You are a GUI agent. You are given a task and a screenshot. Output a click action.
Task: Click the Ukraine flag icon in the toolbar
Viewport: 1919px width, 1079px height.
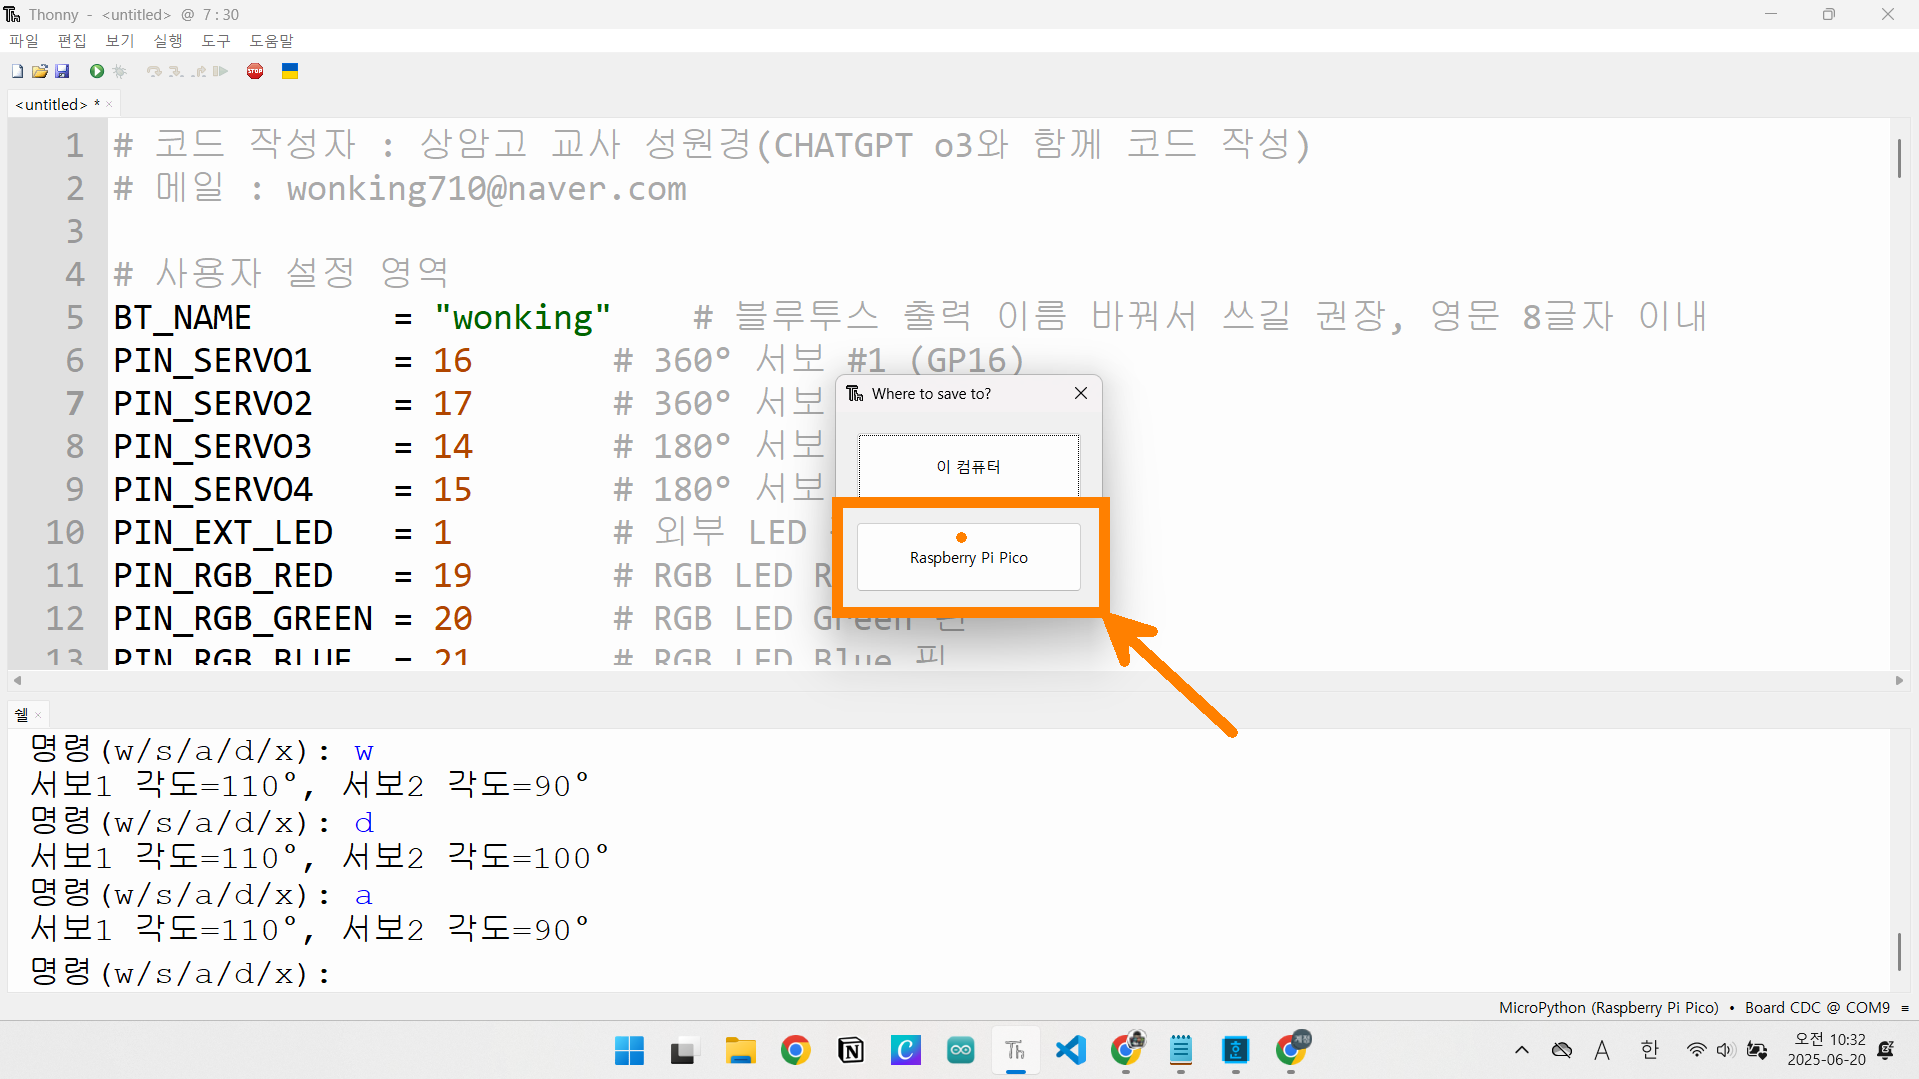tap(290, 71)
